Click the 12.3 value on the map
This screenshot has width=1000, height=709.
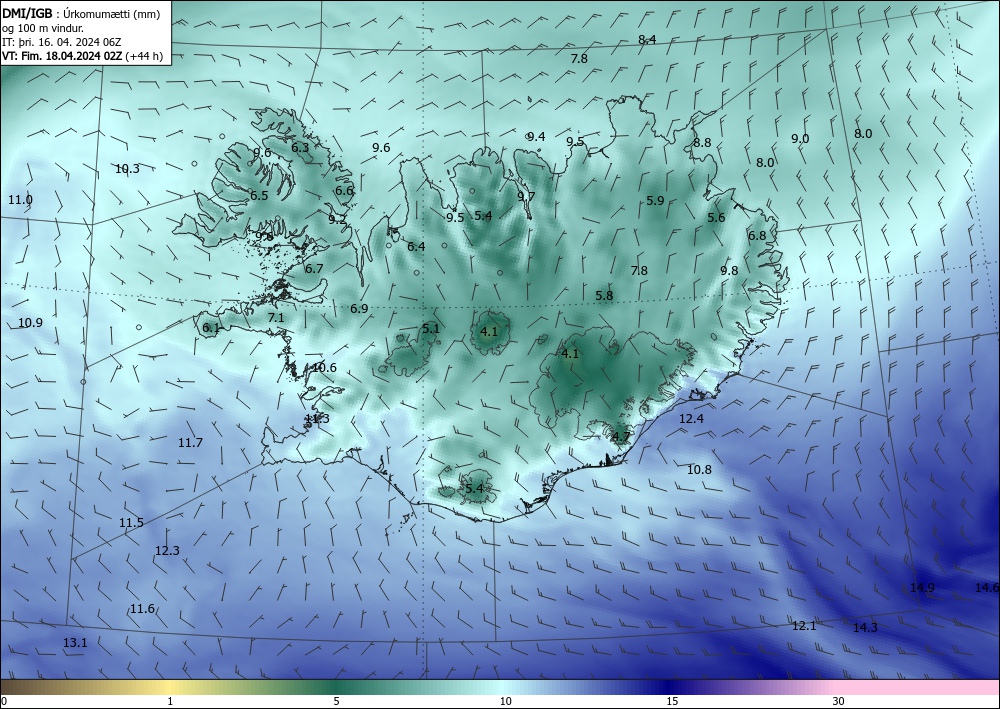coord(167,551)
